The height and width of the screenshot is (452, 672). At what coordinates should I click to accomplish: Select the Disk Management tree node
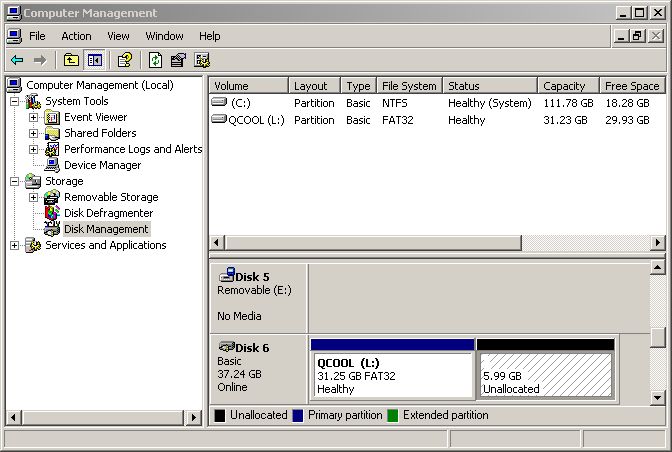click(x=106, y=229)
